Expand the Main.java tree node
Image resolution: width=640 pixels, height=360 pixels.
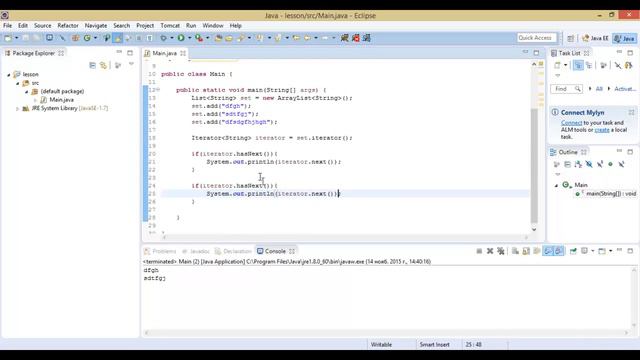[x=36, y=100]
